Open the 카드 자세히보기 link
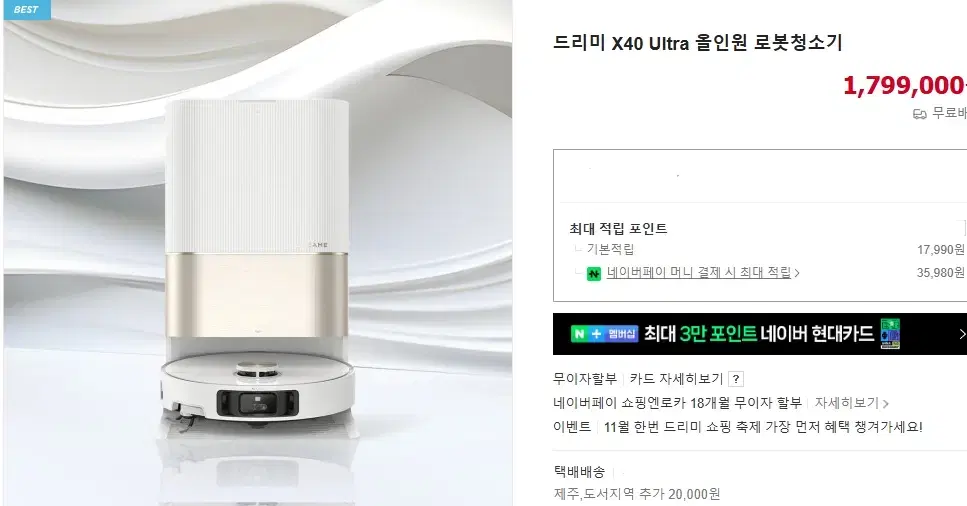This screenshot has height=506, width=967. (x=676, y=378)
